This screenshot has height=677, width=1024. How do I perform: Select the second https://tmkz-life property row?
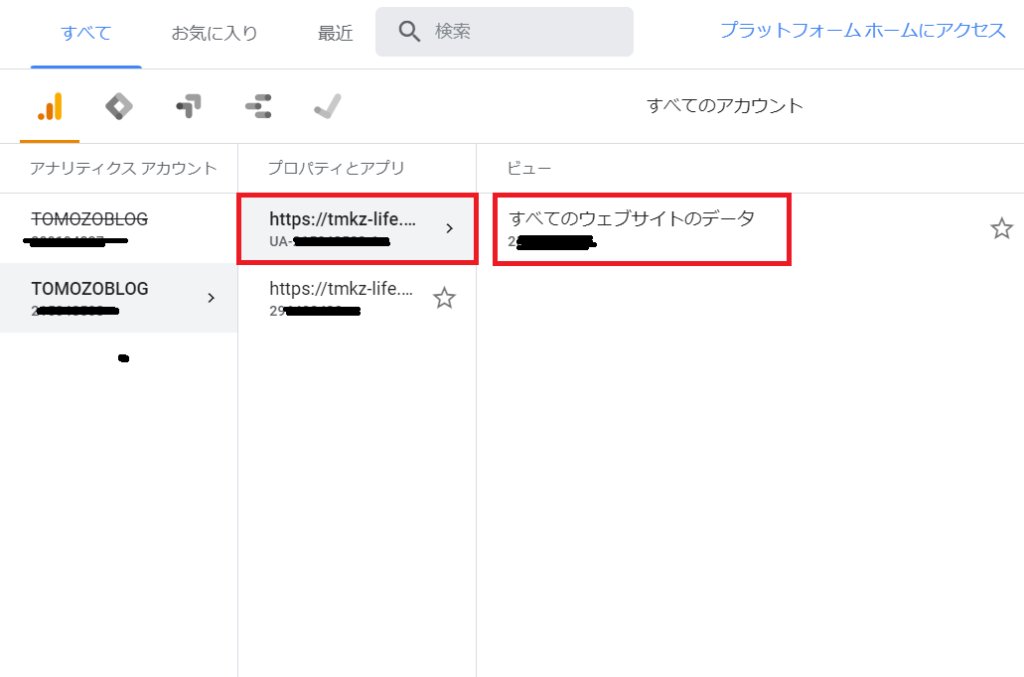tap(357, 298)
